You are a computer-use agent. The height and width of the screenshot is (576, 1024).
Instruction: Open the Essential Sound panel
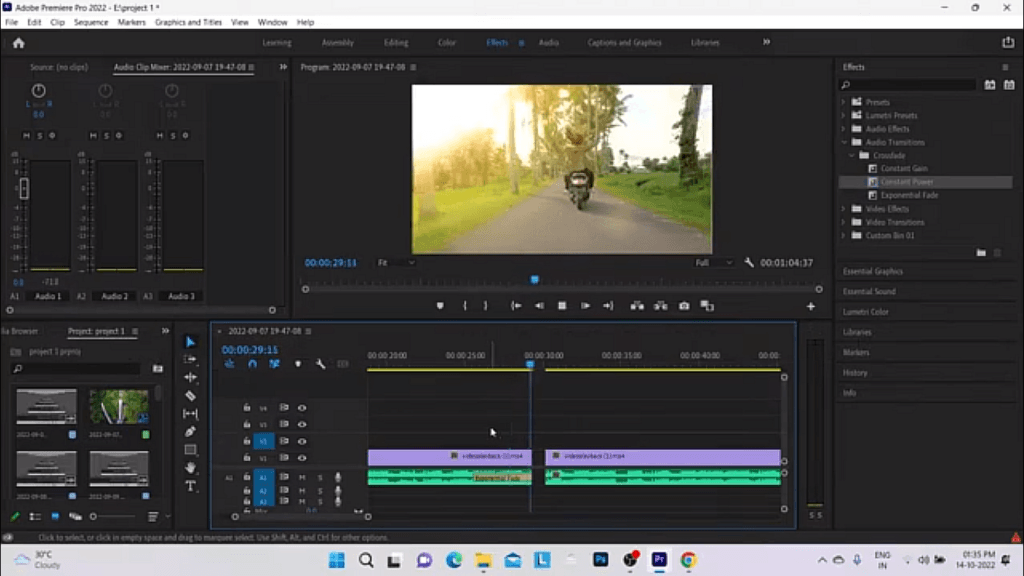pyautogui.click(x=869, y=292)
